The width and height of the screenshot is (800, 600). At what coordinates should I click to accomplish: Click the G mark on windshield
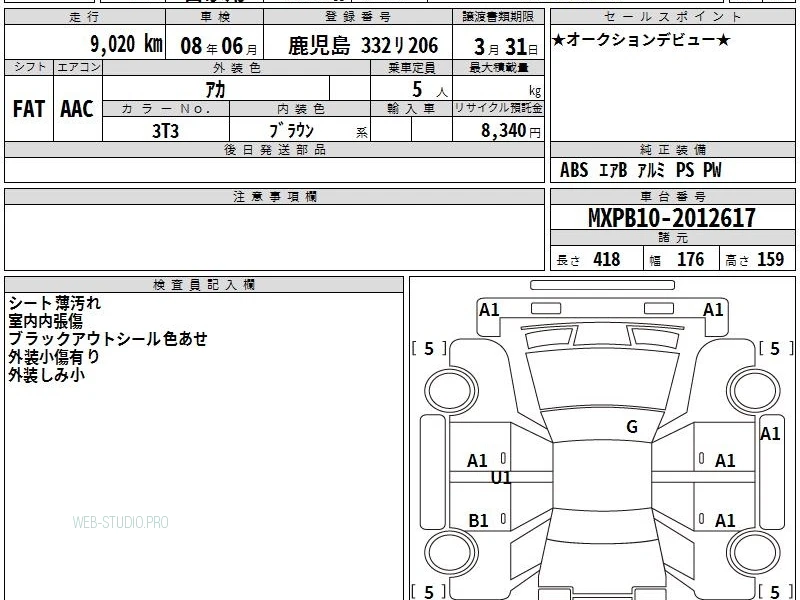point(632,427)
